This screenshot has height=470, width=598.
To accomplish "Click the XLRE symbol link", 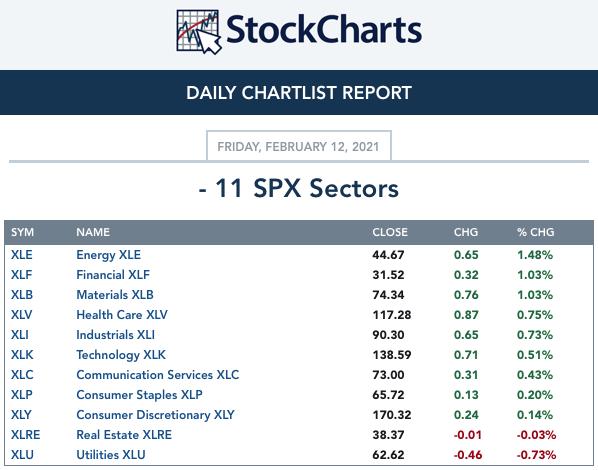I will pyautogui.click(x=26, y=435).
